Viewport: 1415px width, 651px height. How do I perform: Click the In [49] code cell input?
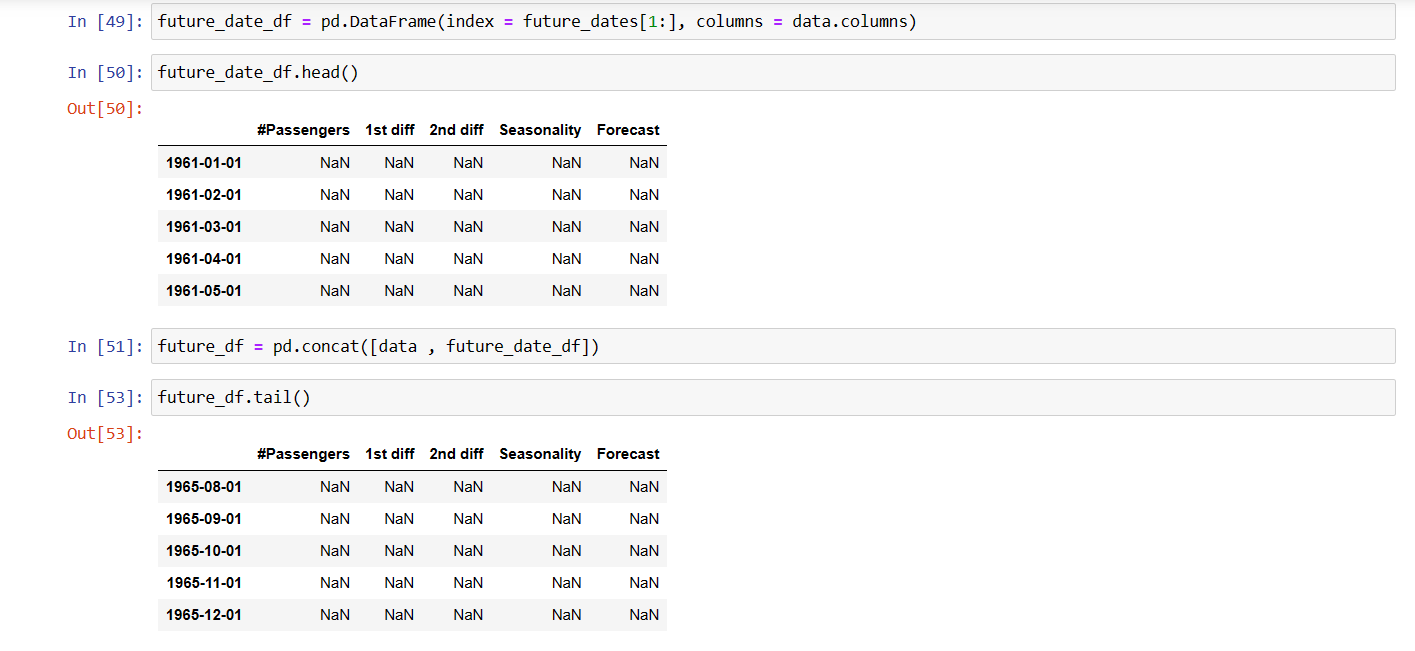point(773,22)
